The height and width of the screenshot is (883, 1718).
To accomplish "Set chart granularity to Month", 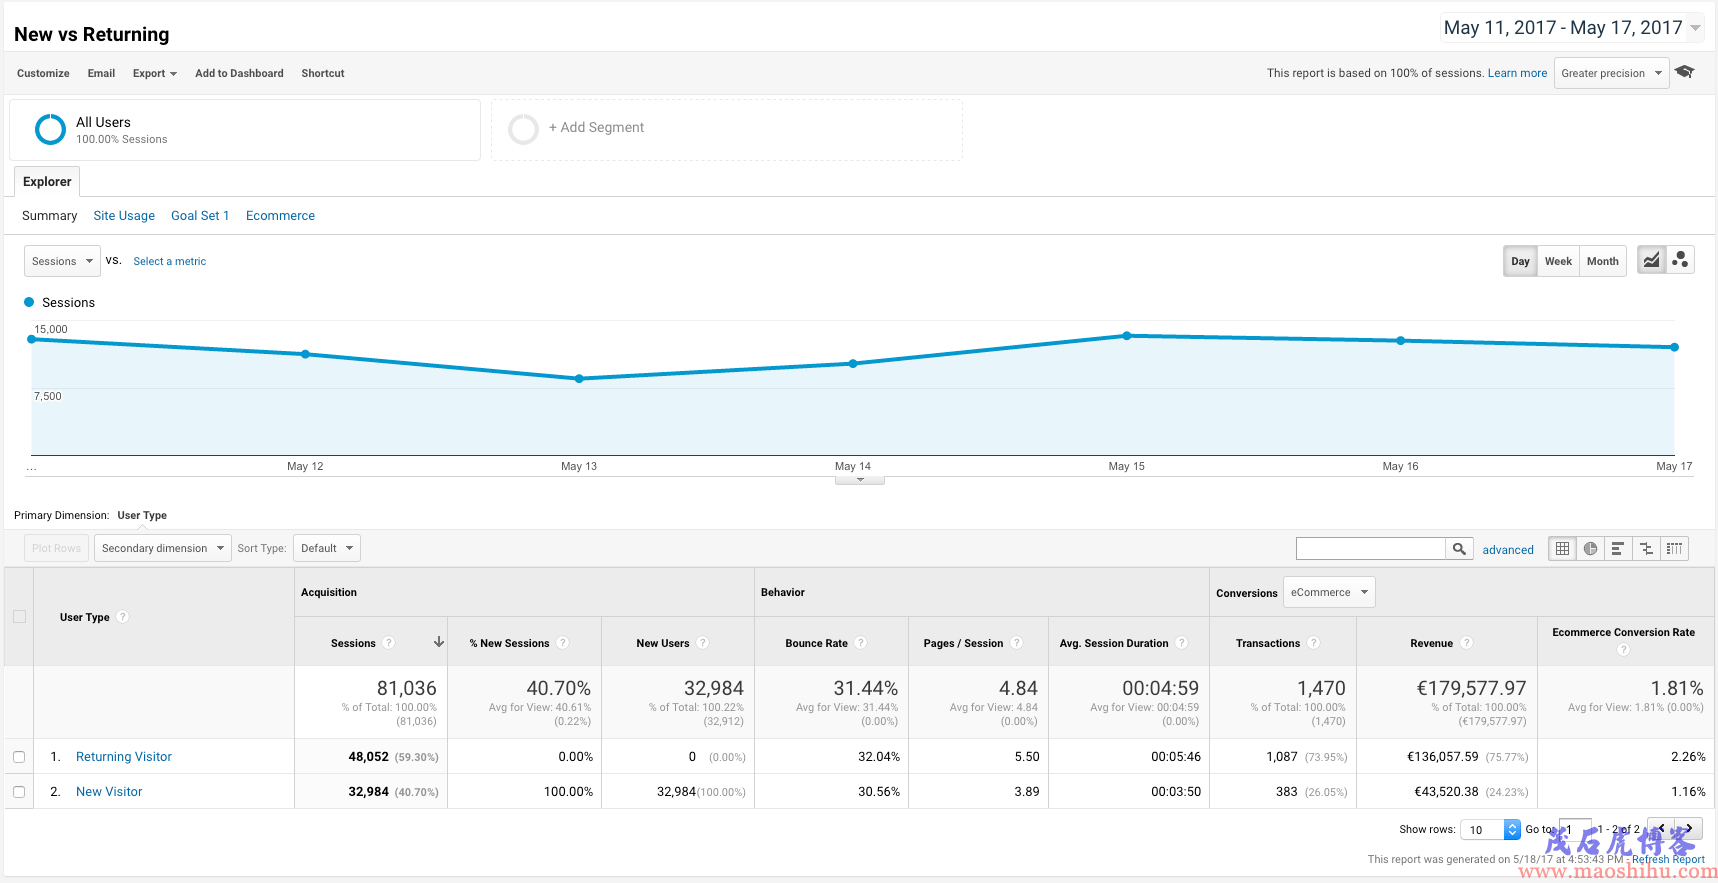I will 1602,261.
